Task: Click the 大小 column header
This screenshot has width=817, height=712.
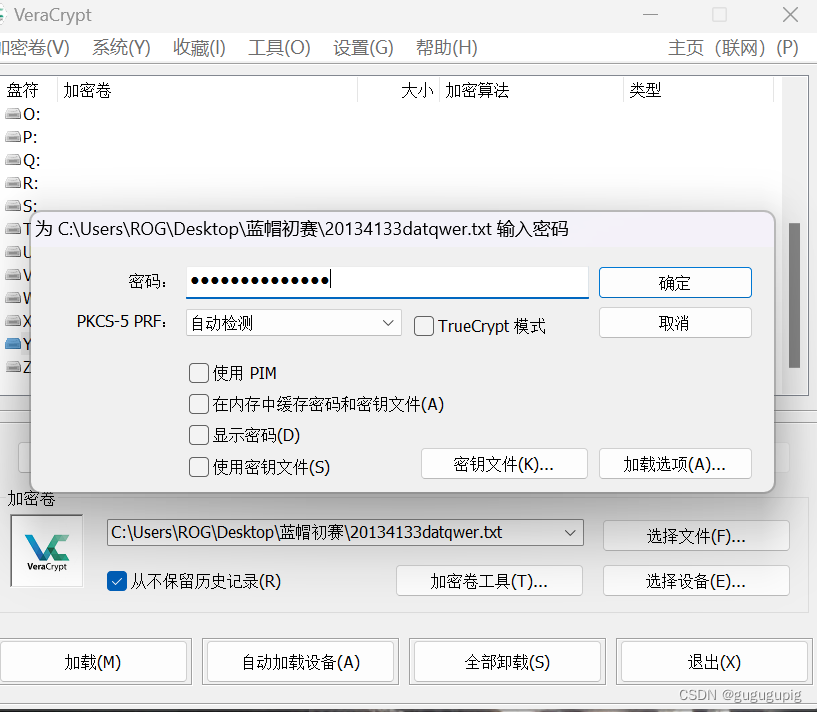Action: pyautogui.click(x=399, y=90)
